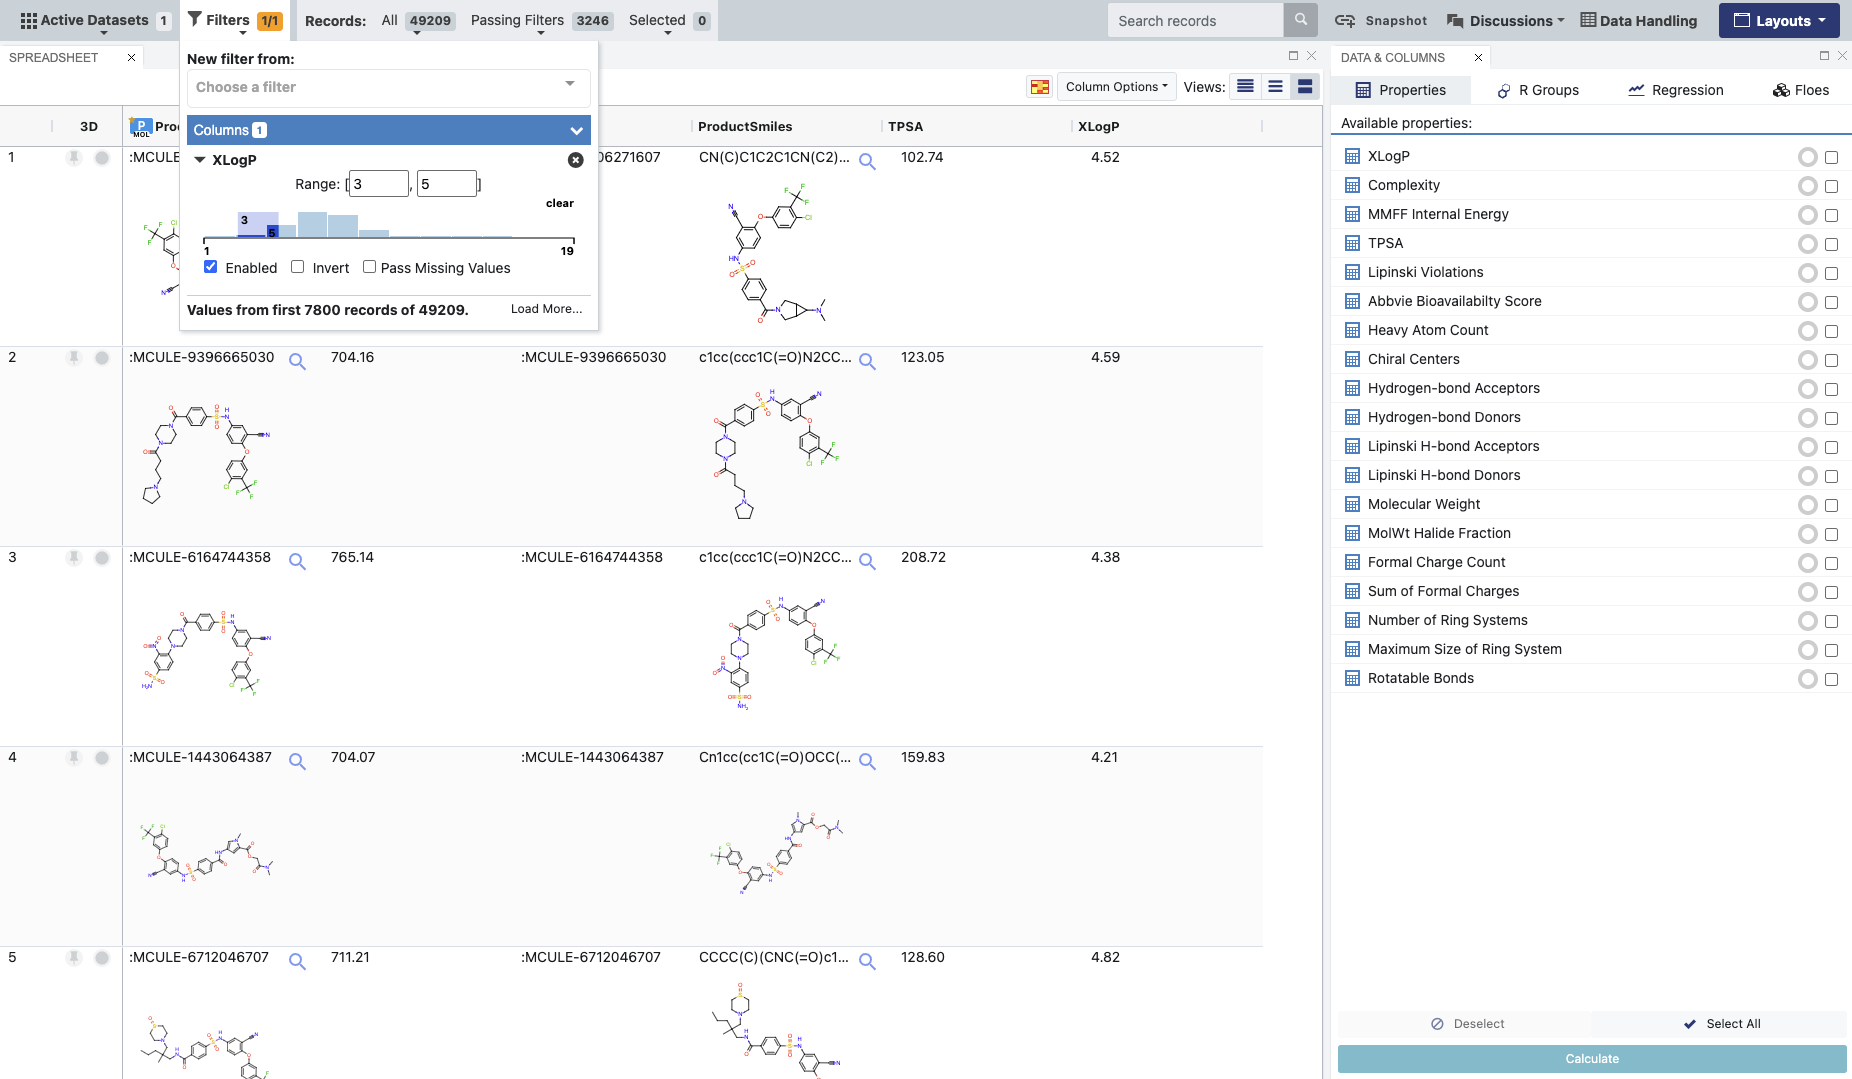Pin row 2 with the pin icon
This screenshot has width=1852, height=1079.
[x=74, y=358]
